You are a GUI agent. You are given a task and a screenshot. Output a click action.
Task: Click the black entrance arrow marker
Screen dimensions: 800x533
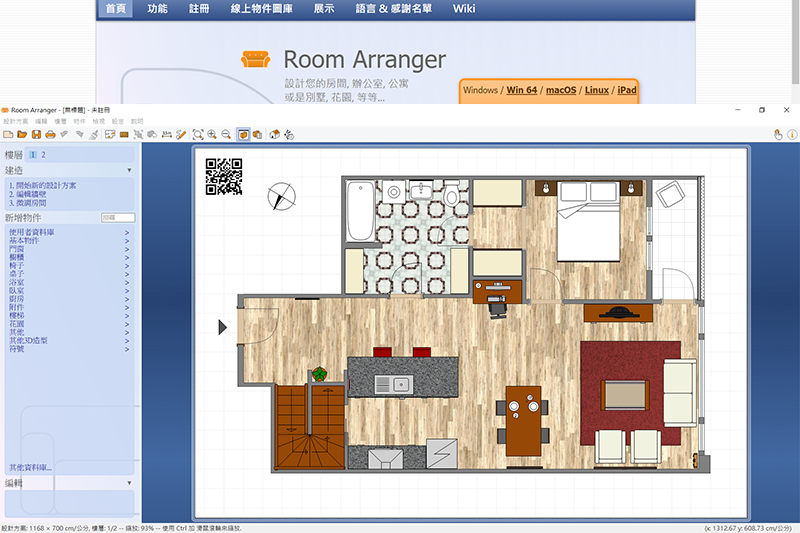pos(222,327)
